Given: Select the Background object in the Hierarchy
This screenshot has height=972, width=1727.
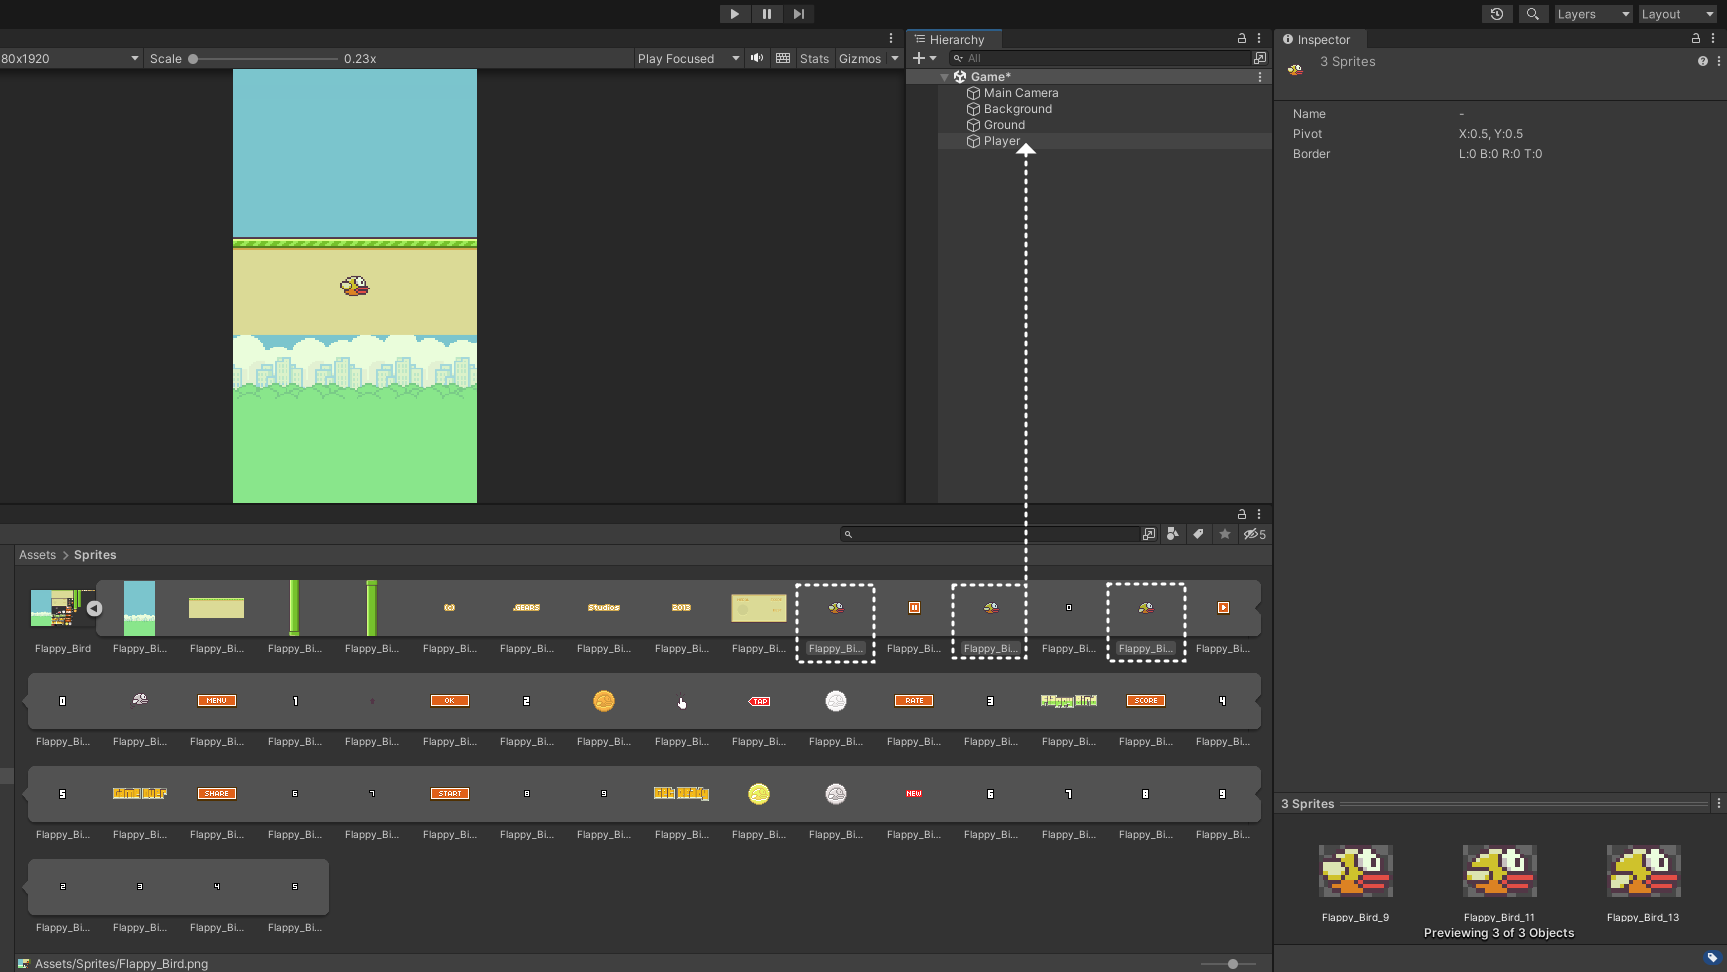Looking at the screenshot, I should (1017, 109).
